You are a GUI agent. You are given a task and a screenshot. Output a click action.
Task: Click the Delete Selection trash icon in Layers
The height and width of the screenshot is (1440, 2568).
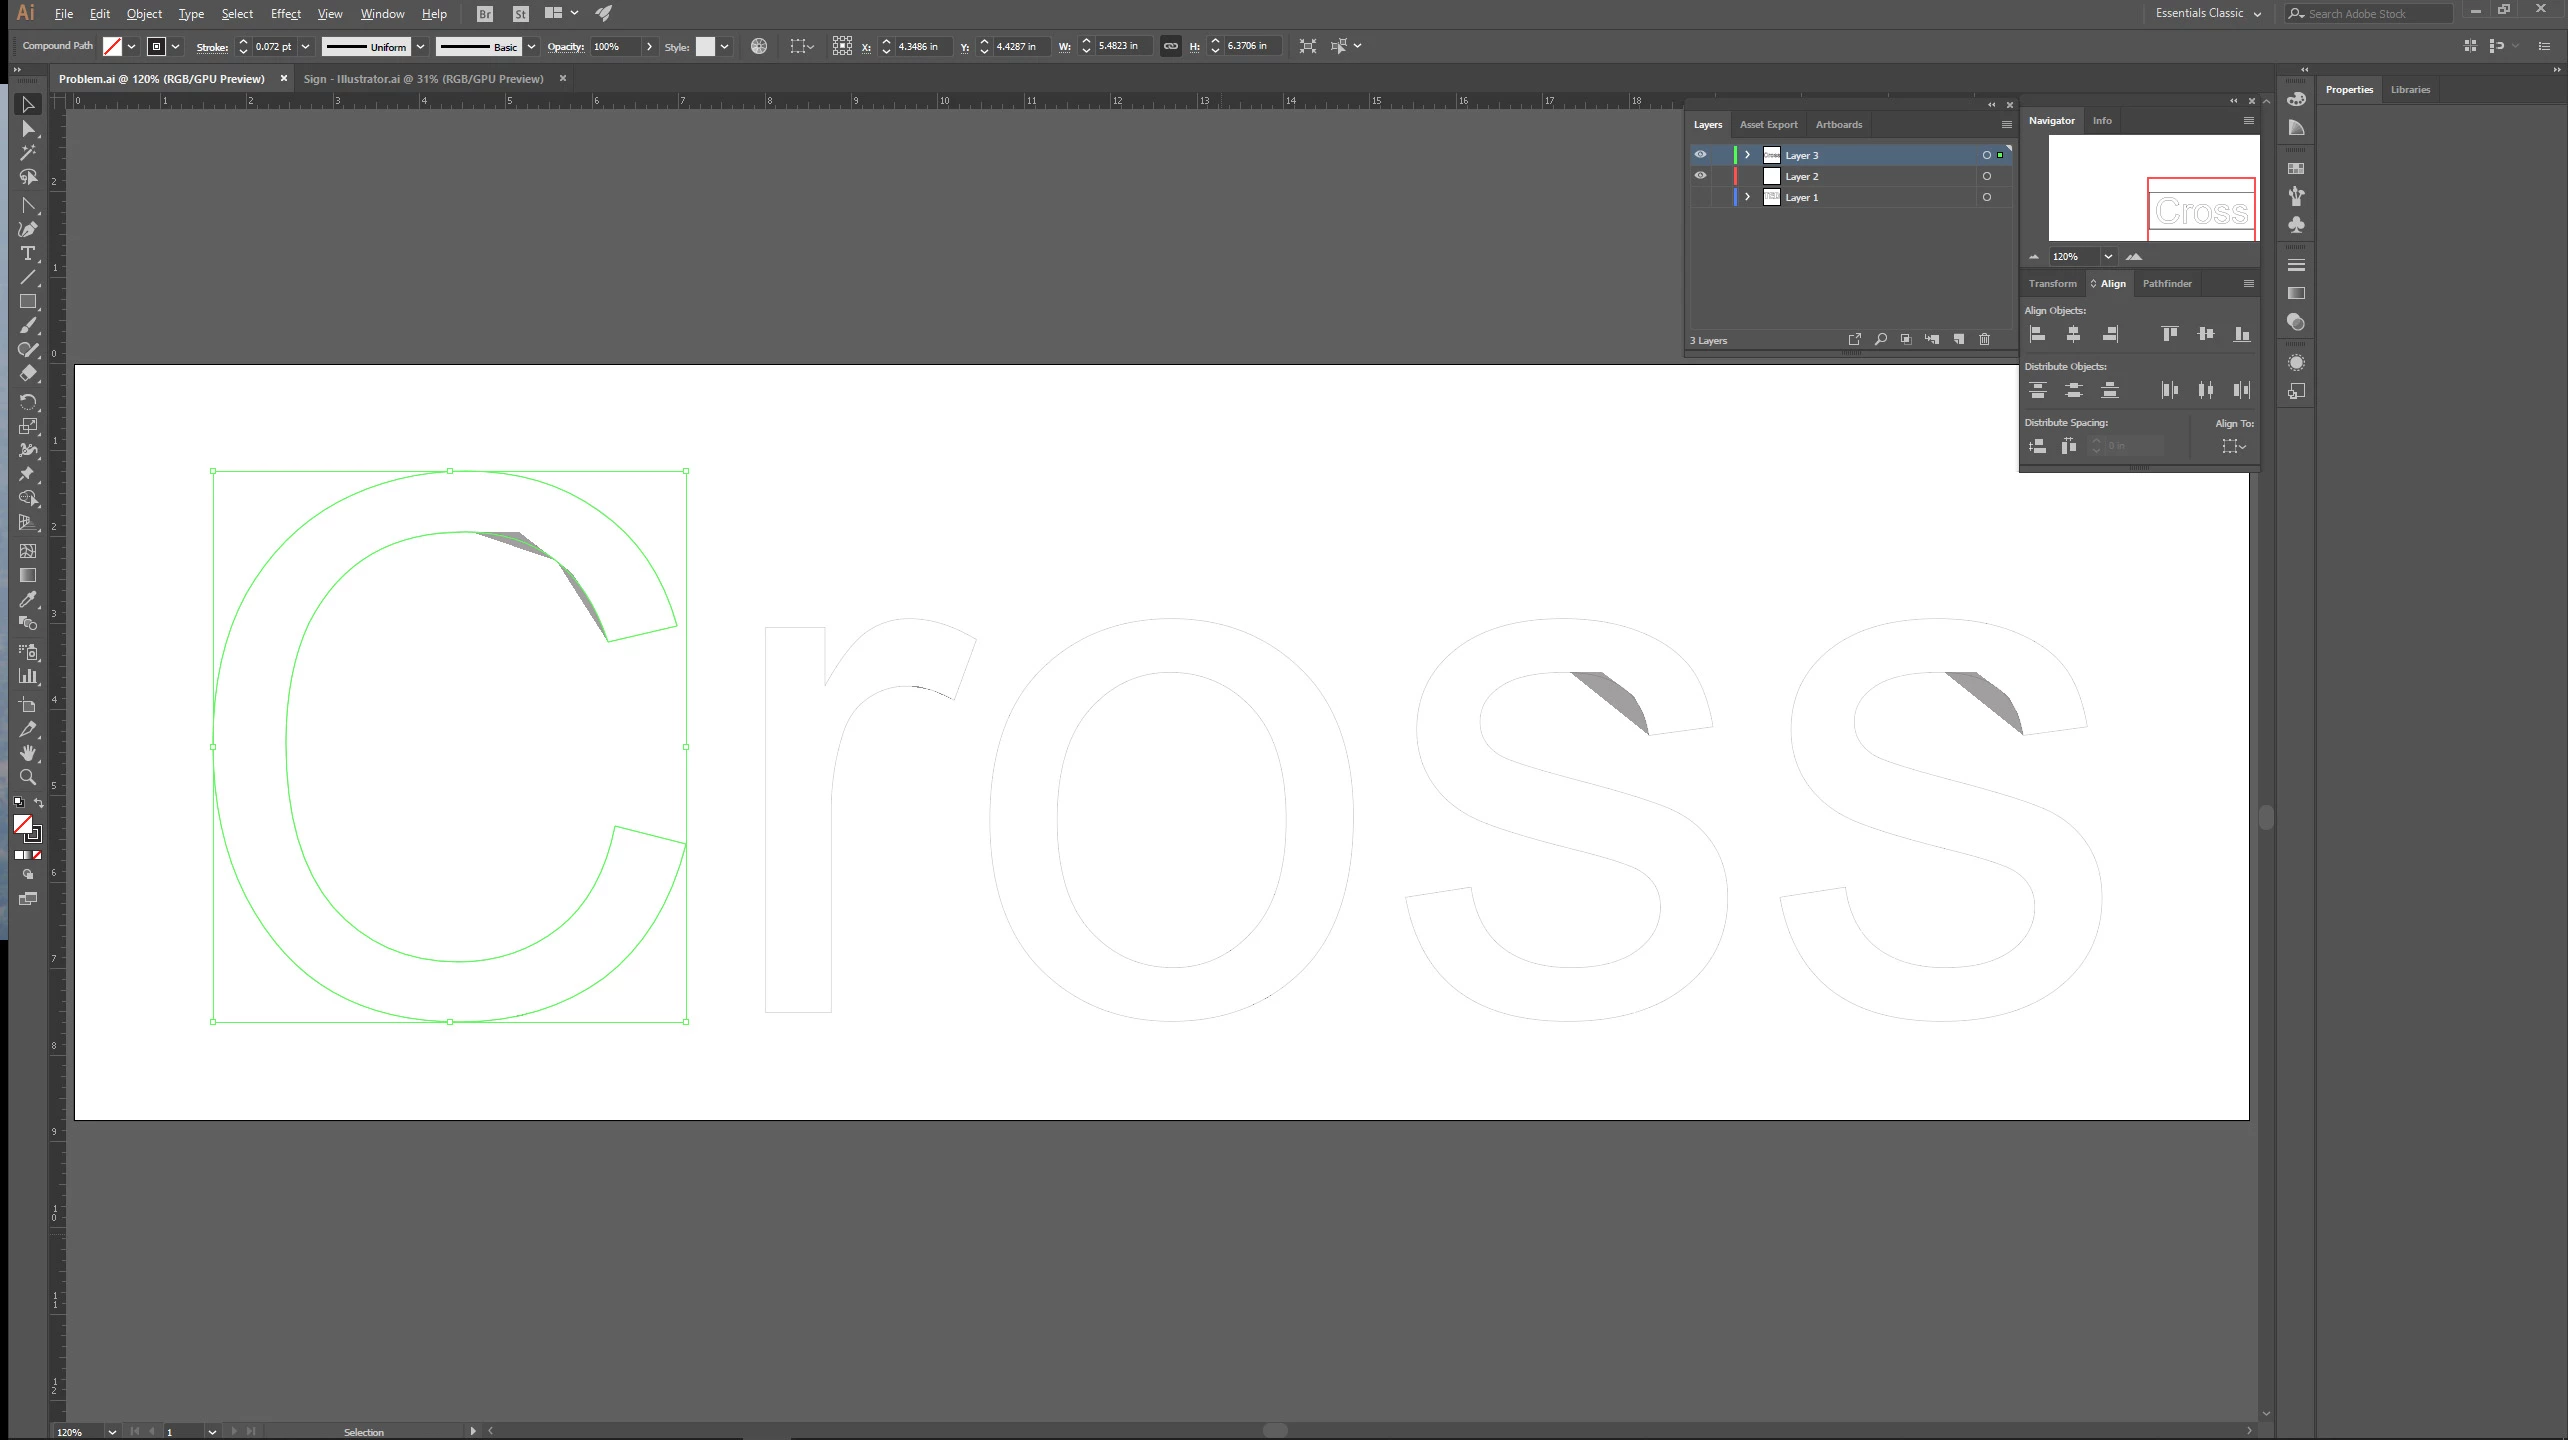pyautogui.click(x=1985, y=340)
